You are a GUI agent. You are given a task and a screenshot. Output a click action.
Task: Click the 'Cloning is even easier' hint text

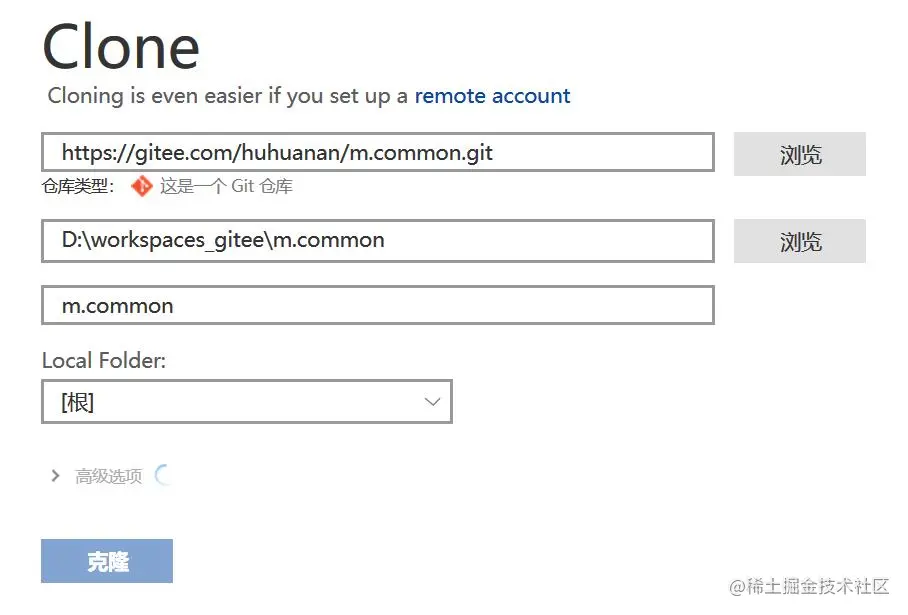(x=228, y=96)
